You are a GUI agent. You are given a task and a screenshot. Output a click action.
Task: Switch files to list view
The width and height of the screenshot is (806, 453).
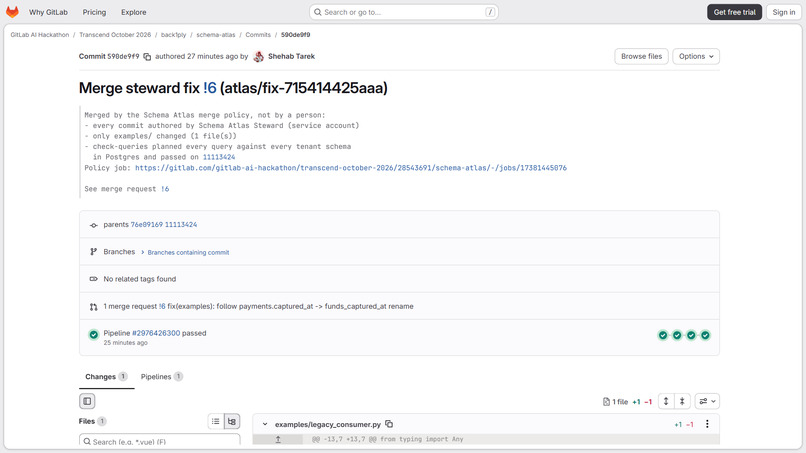pos(216,422)
